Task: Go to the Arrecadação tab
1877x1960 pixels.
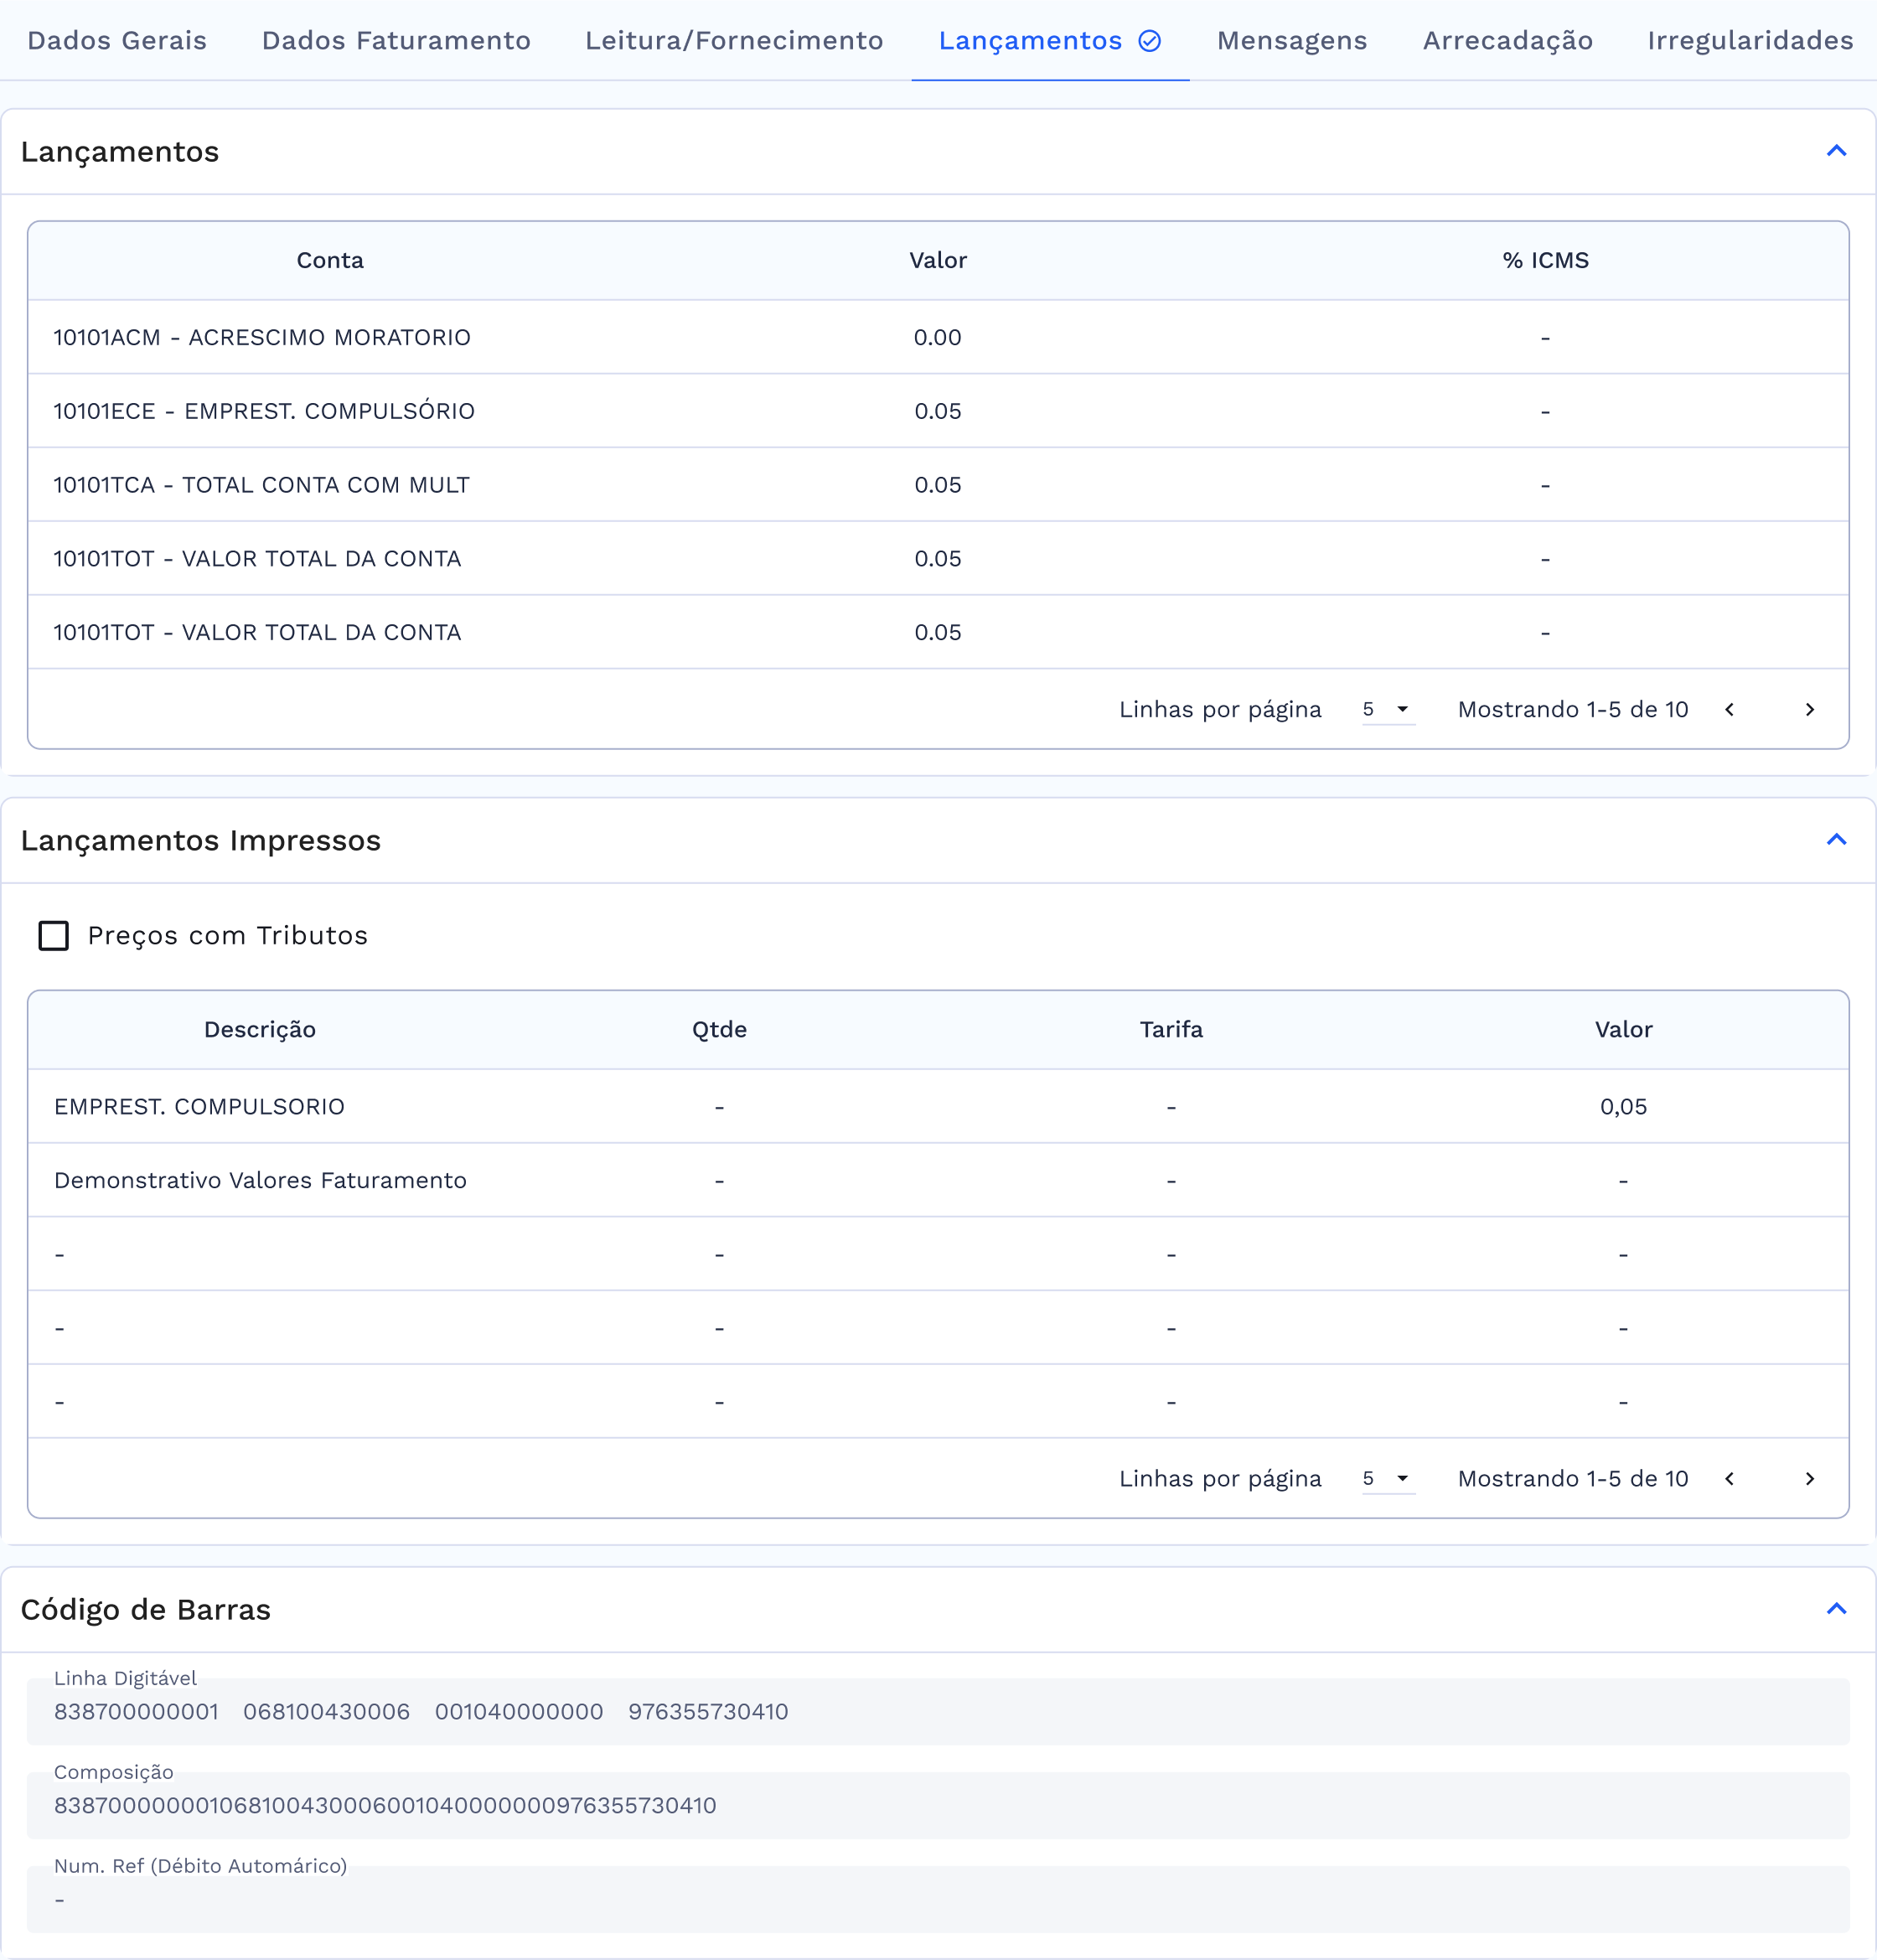Action: (1507, 41)
